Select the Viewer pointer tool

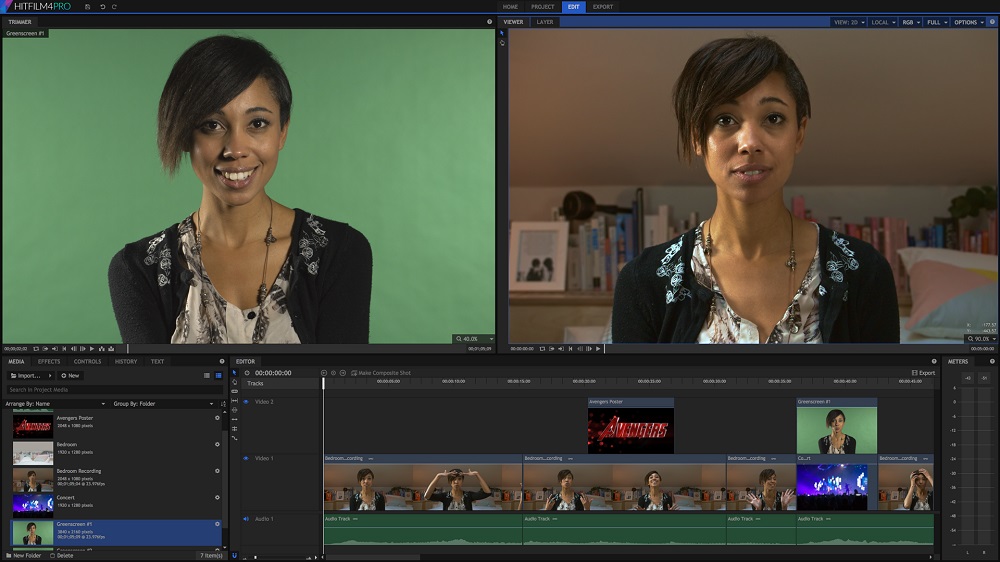[x=502, y=33]
